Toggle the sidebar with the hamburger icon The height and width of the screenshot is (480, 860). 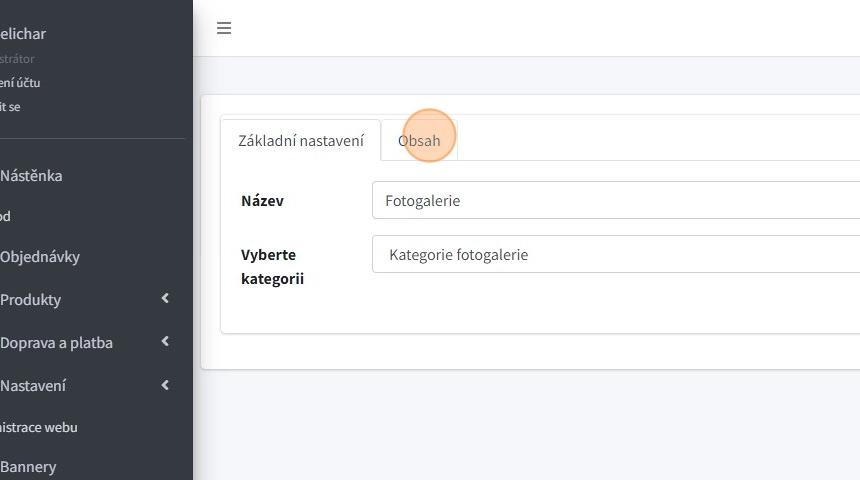(x=224, y=28)
